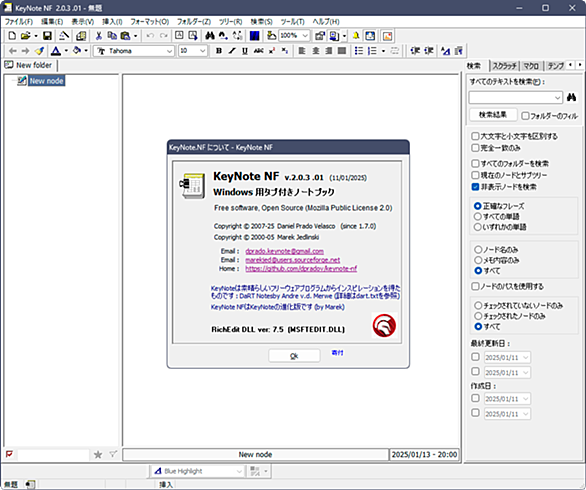Open dprado.keynote@gmail.com email link
This screenshot has width=586, height=490.
point(284,251)
